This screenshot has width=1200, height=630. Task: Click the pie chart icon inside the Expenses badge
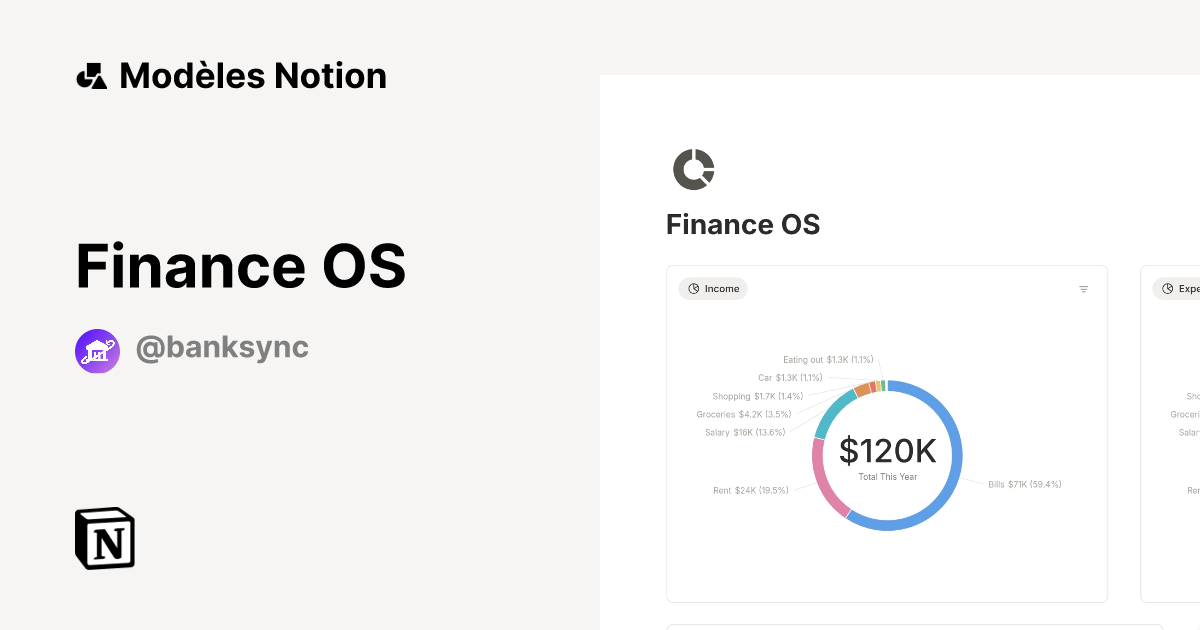pos(1166,288)
